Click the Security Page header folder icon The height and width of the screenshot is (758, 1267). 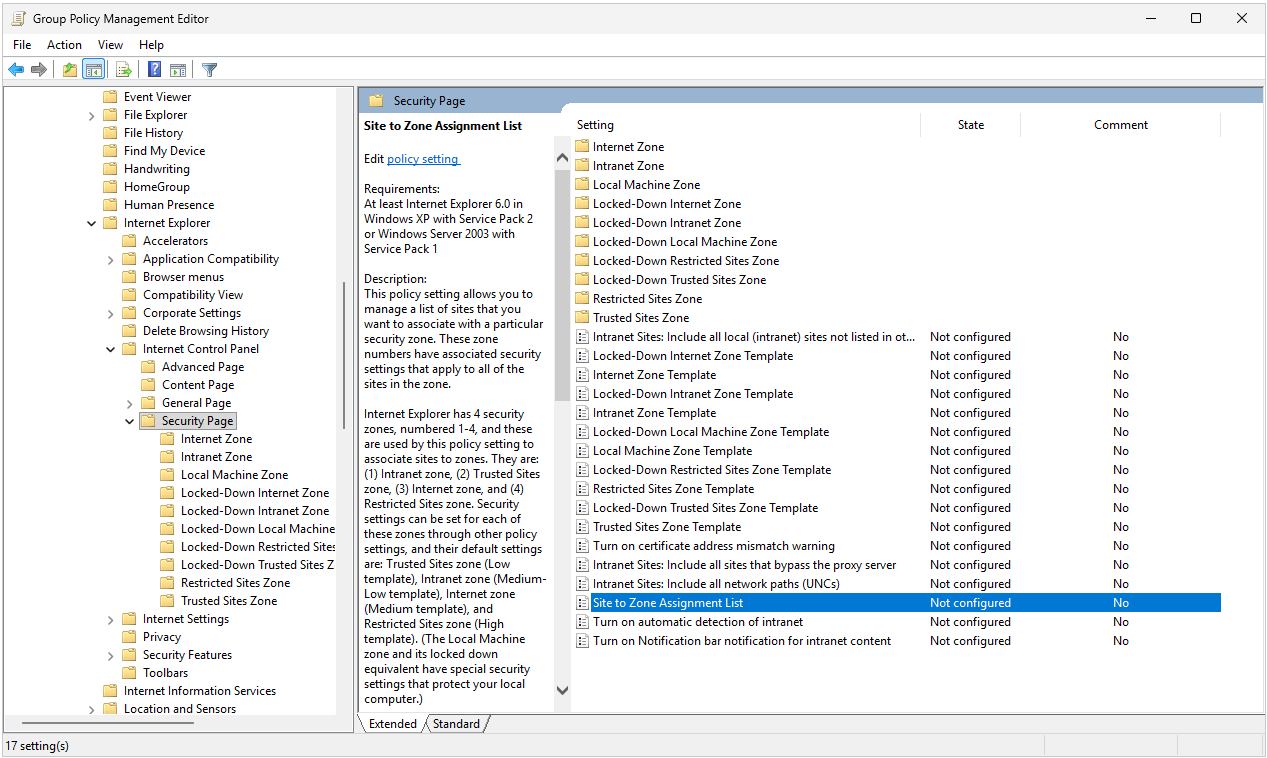pos(376,101)
